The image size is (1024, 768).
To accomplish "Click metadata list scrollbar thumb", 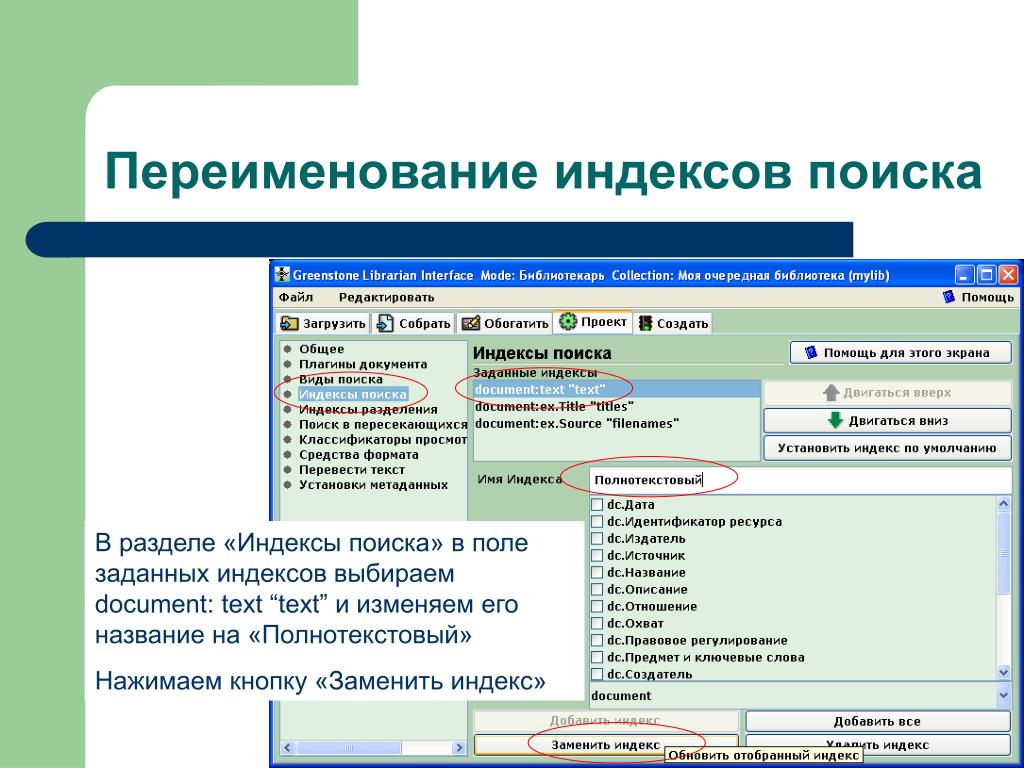I will point(1004,552).
